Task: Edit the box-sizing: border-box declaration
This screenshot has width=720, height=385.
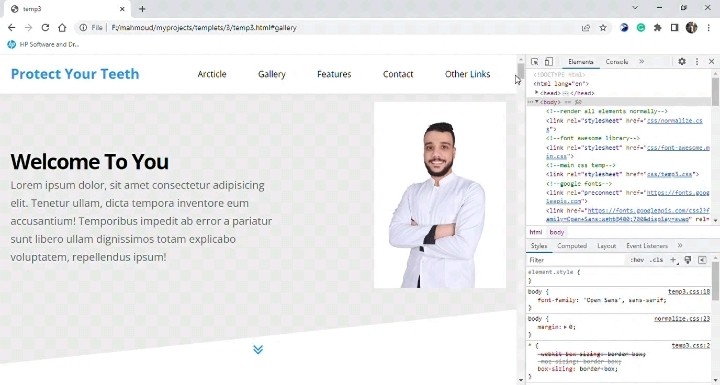Action: pyautogui.click(x=578, y=368)
